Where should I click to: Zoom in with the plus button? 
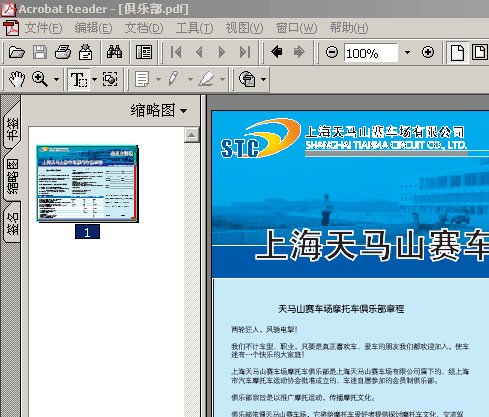click(x=428, y=52)
